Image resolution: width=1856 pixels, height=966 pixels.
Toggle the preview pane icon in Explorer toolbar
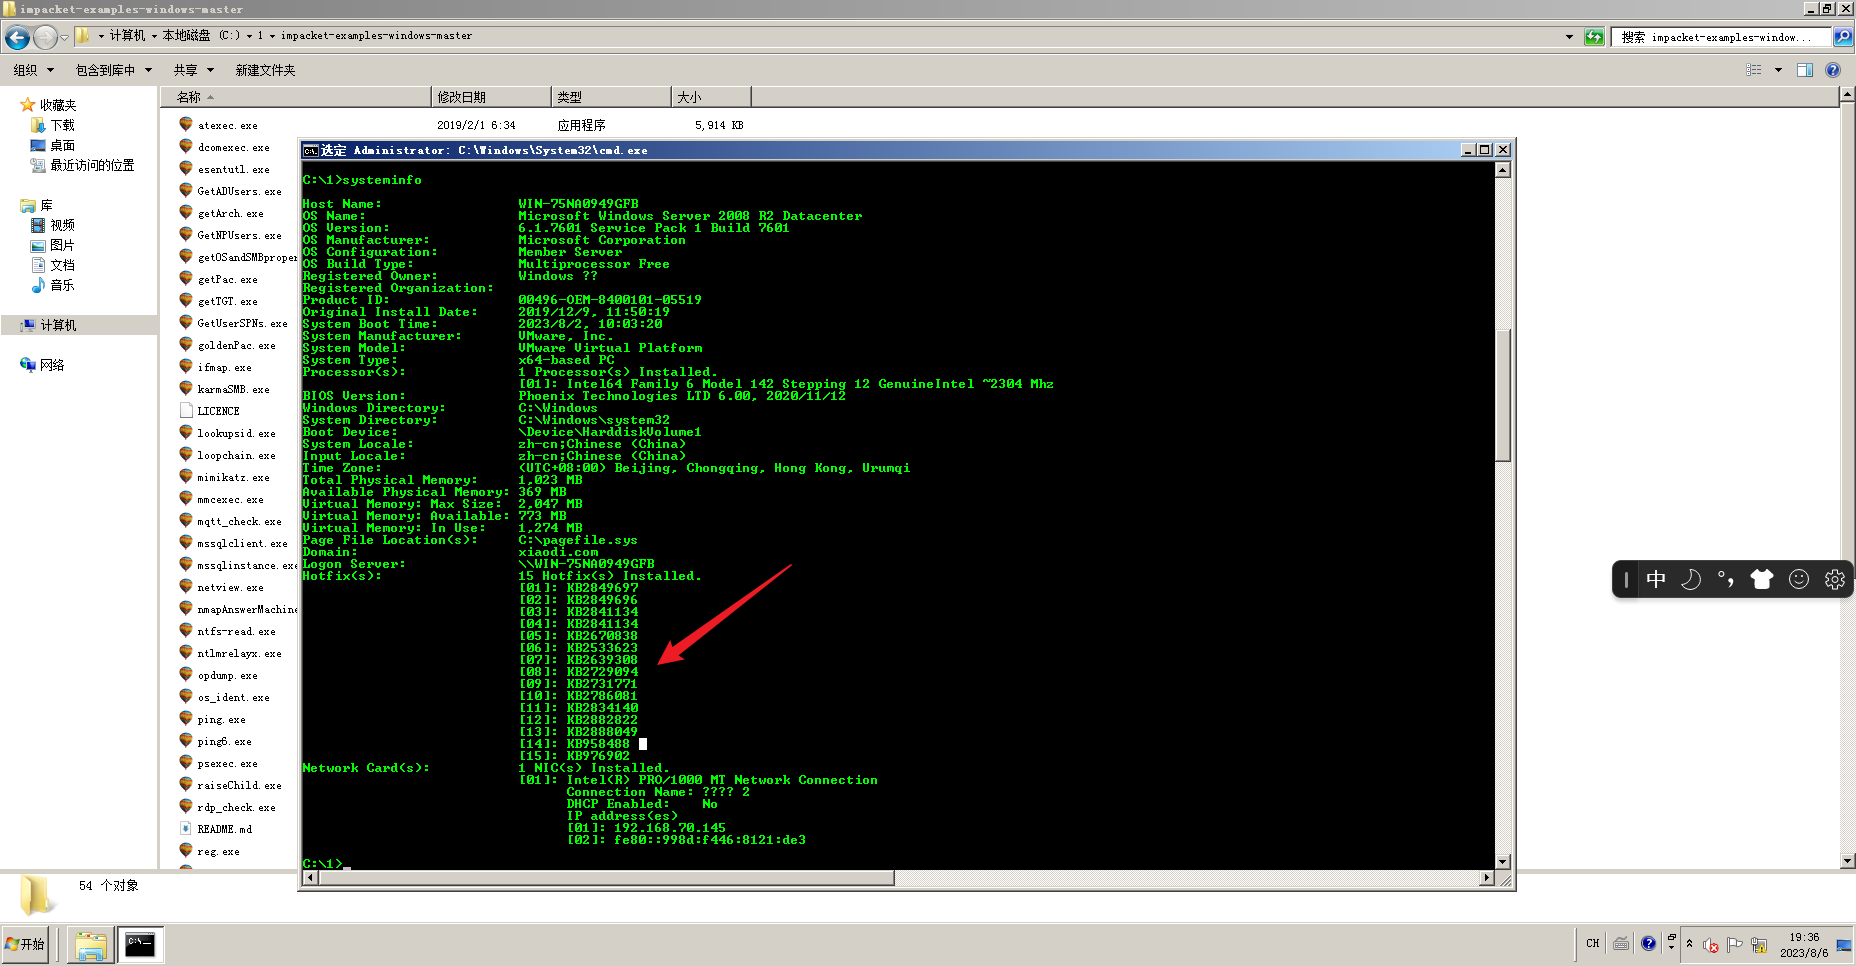point(1805,70)
